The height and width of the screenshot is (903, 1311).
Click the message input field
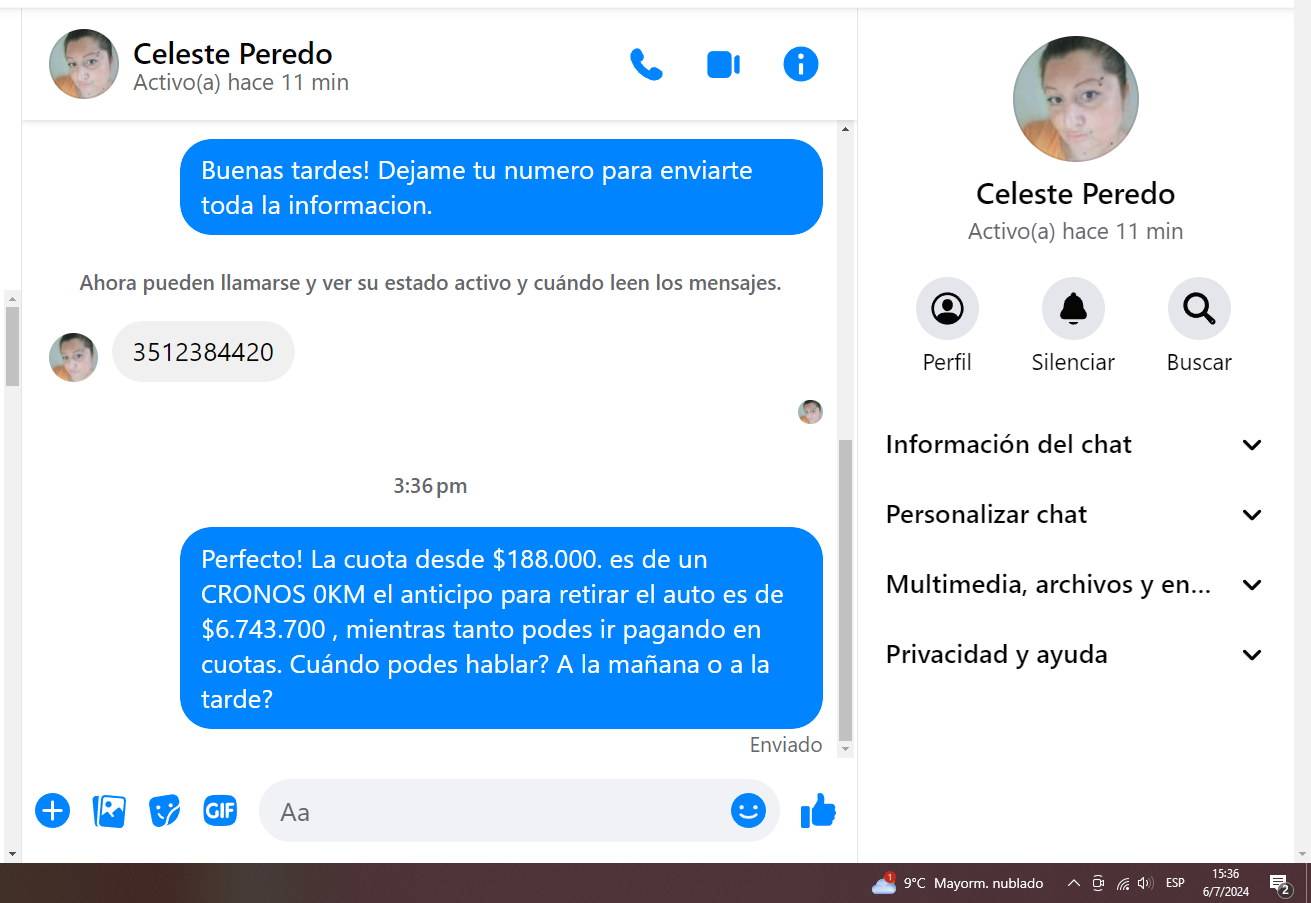tap(500, 811)
